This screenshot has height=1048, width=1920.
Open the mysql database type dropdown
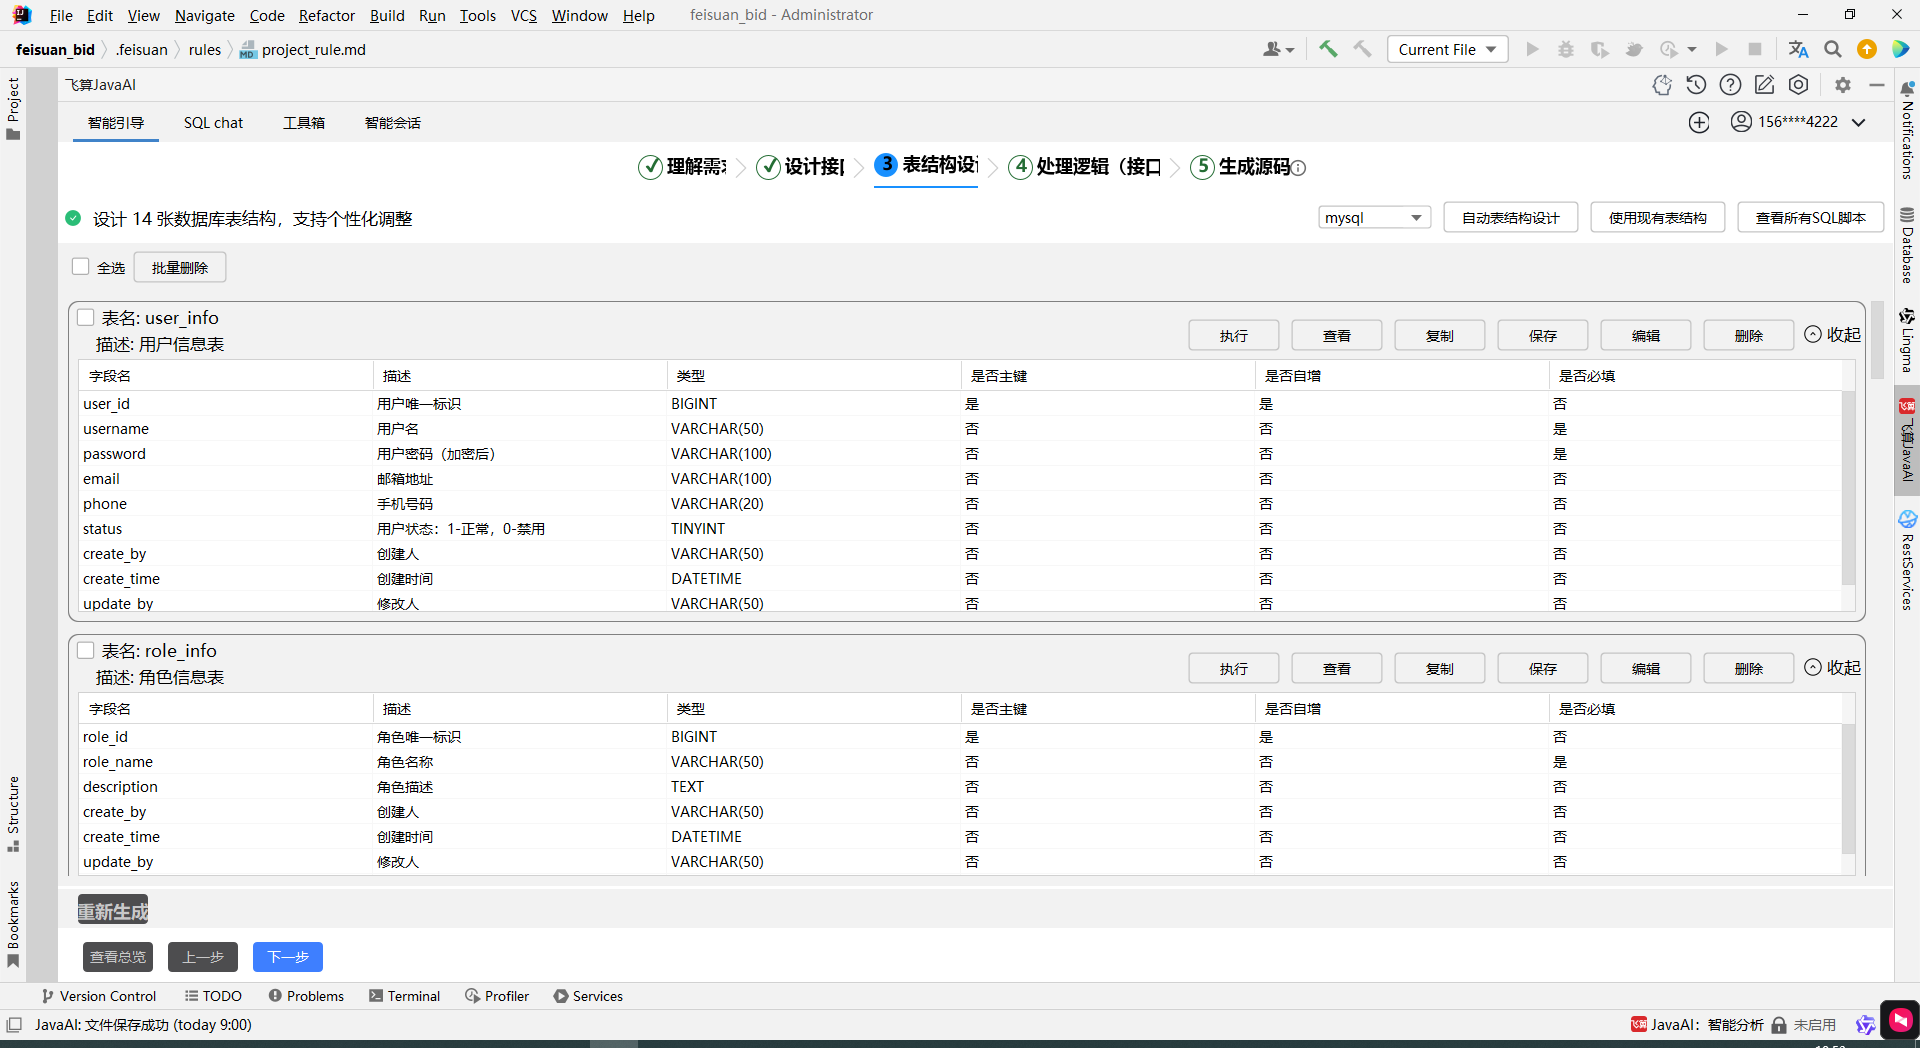[1374, 218]
